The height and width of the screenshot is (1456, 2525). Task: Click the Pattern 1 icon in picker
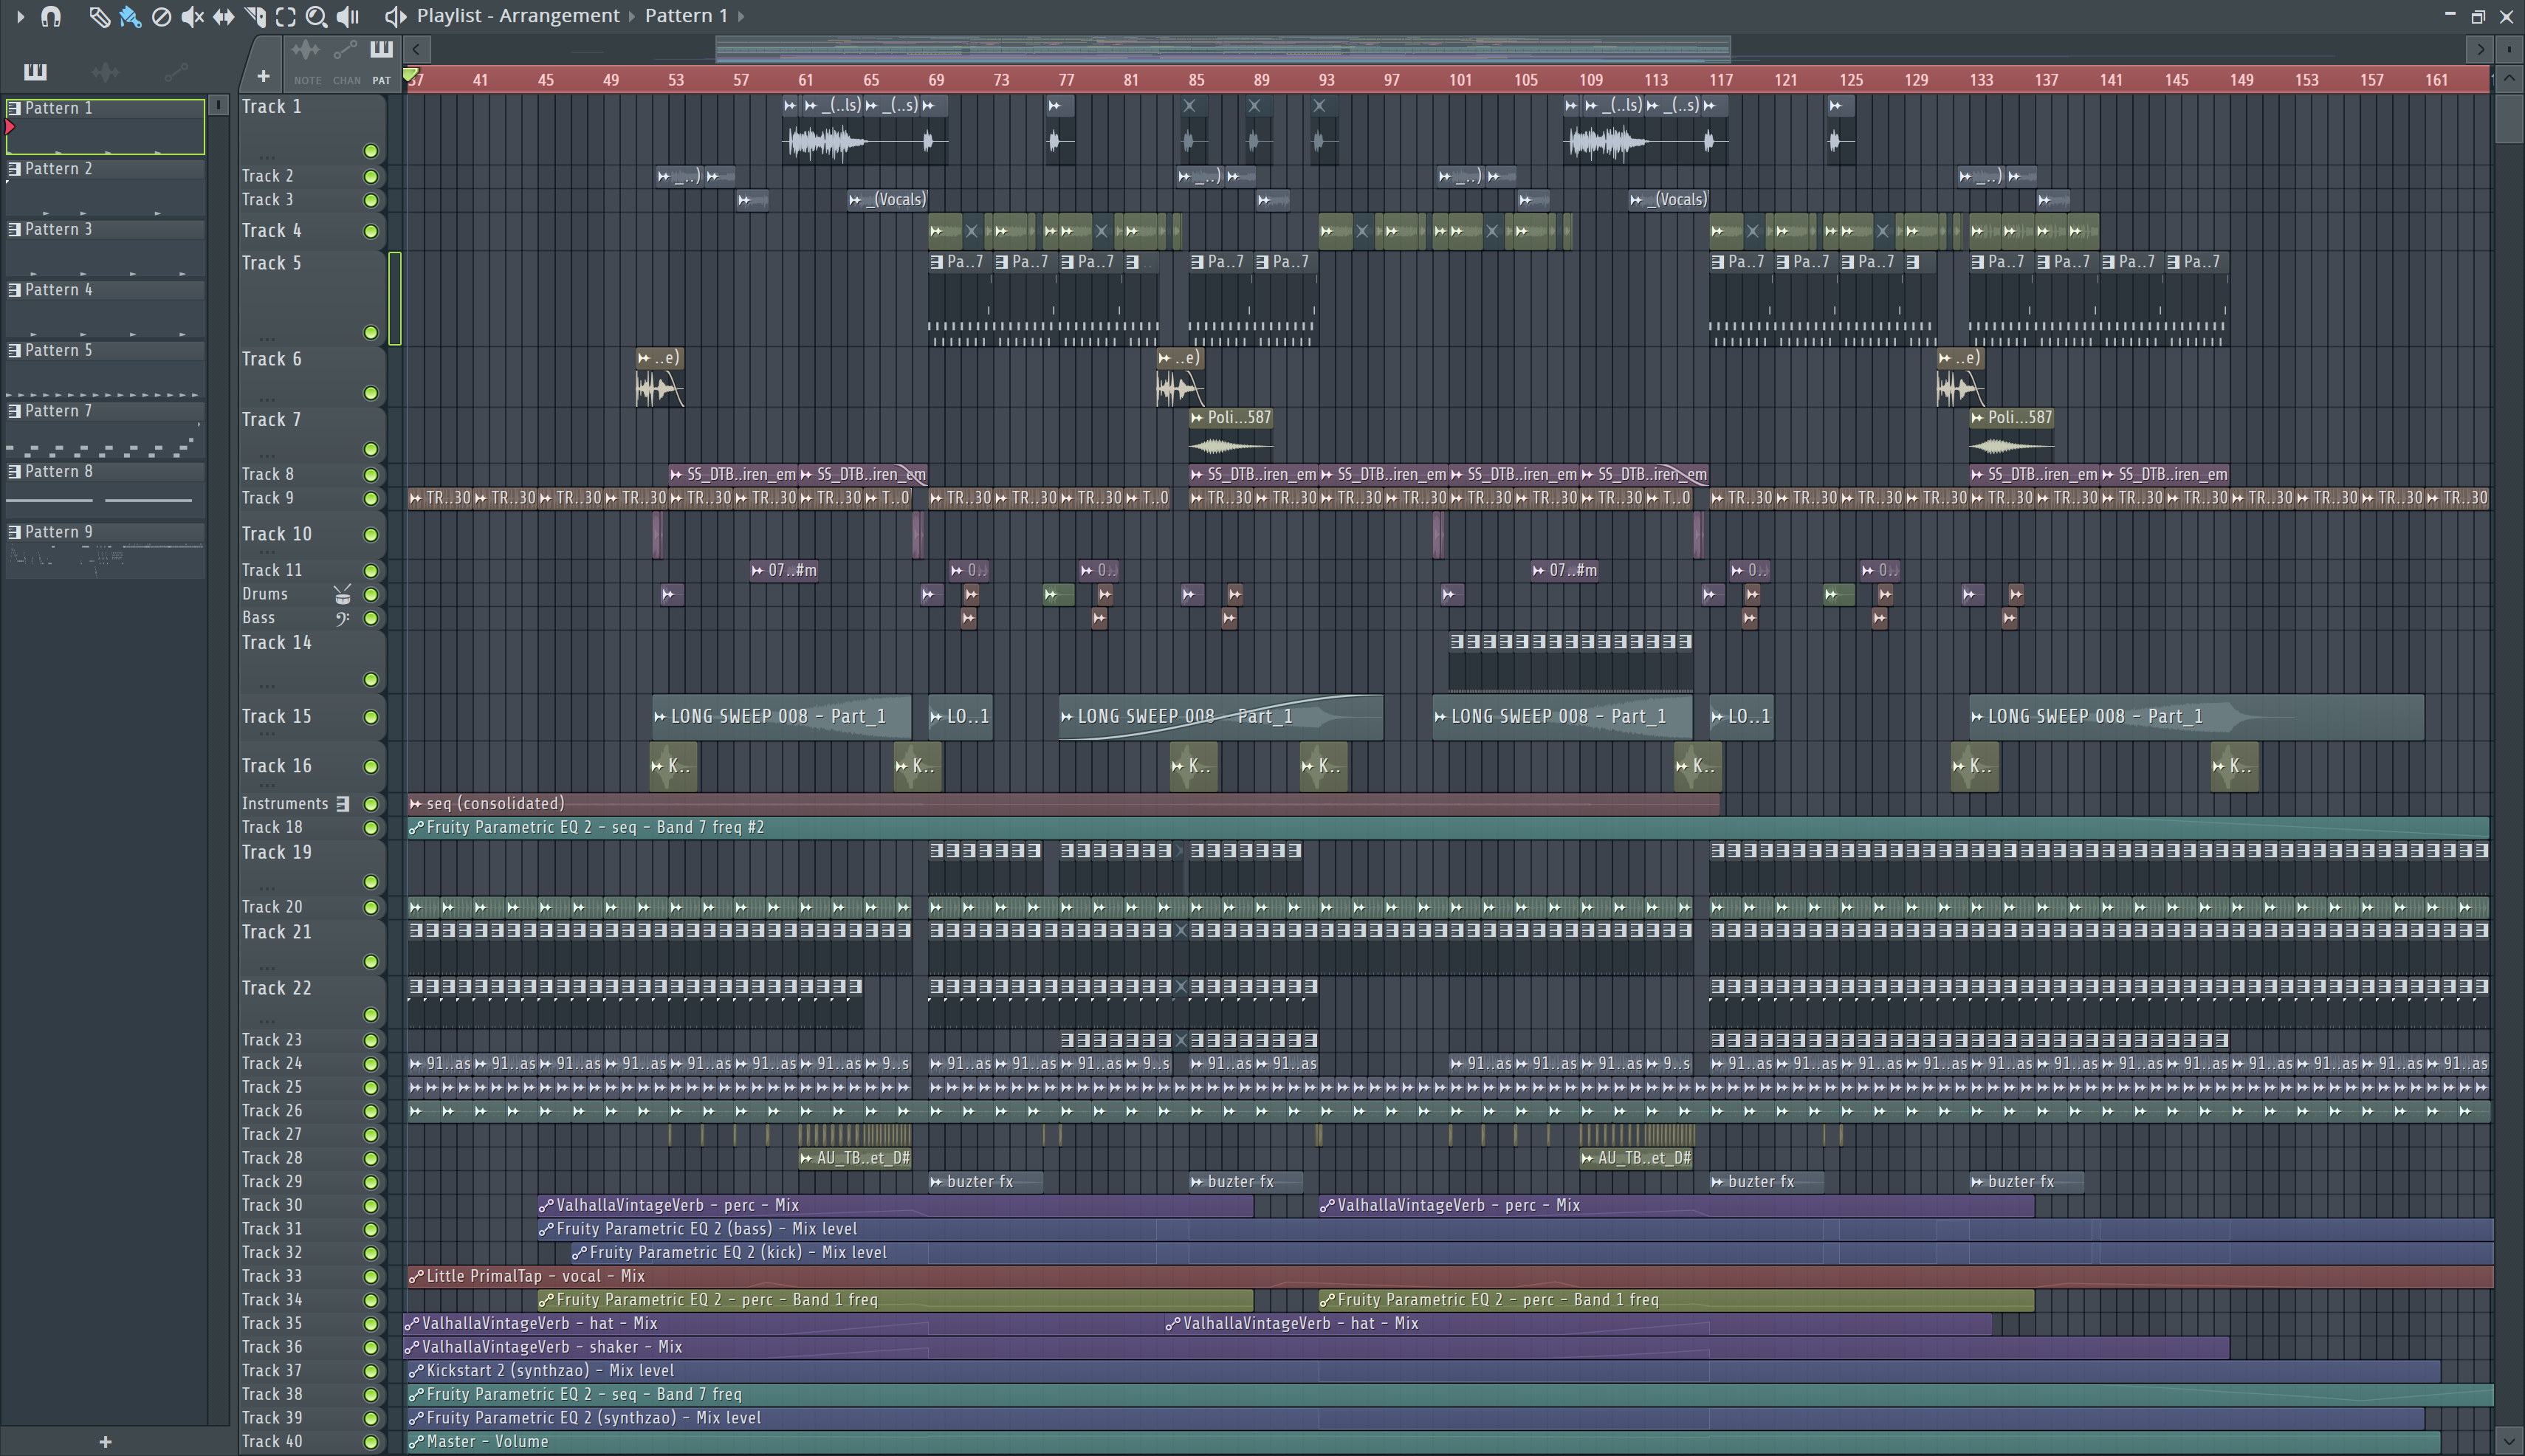pyautogui.click(x=15, y=108)
